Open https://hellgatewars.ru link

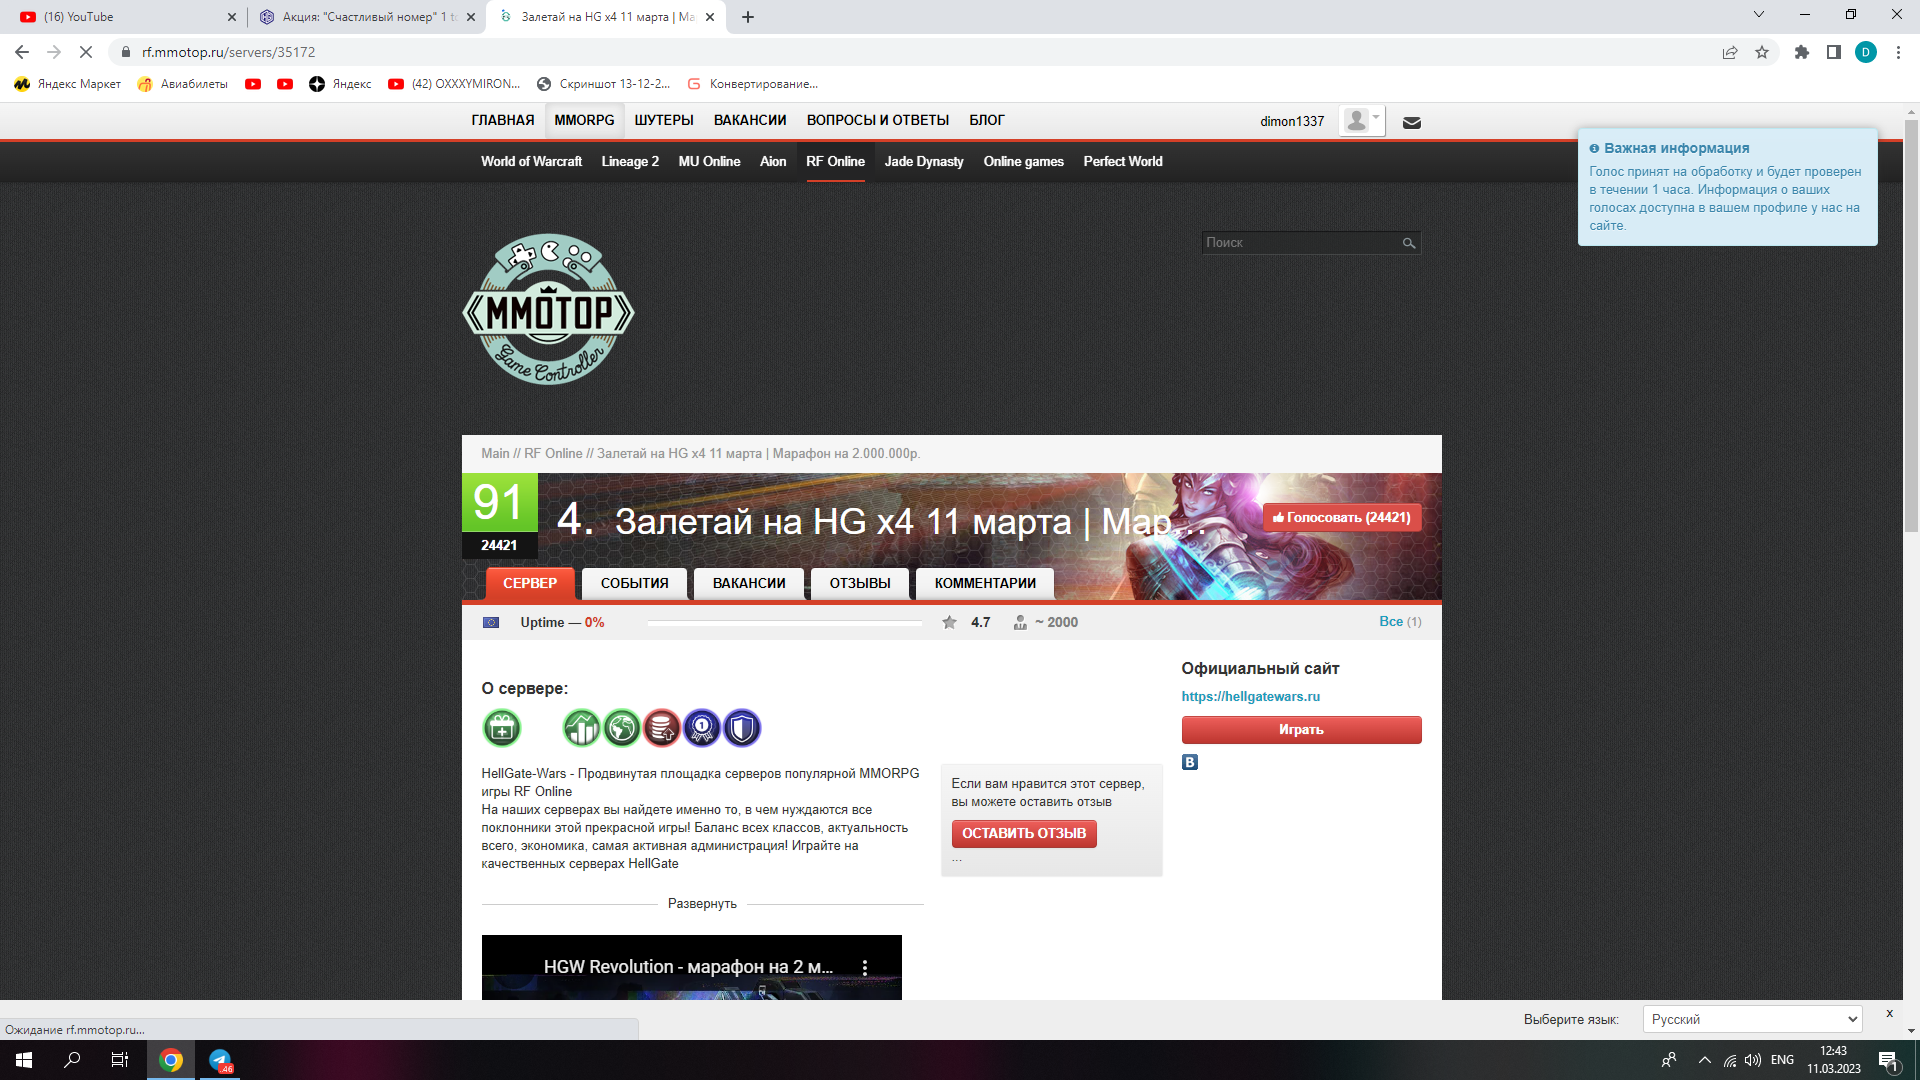pos(1251,697)
